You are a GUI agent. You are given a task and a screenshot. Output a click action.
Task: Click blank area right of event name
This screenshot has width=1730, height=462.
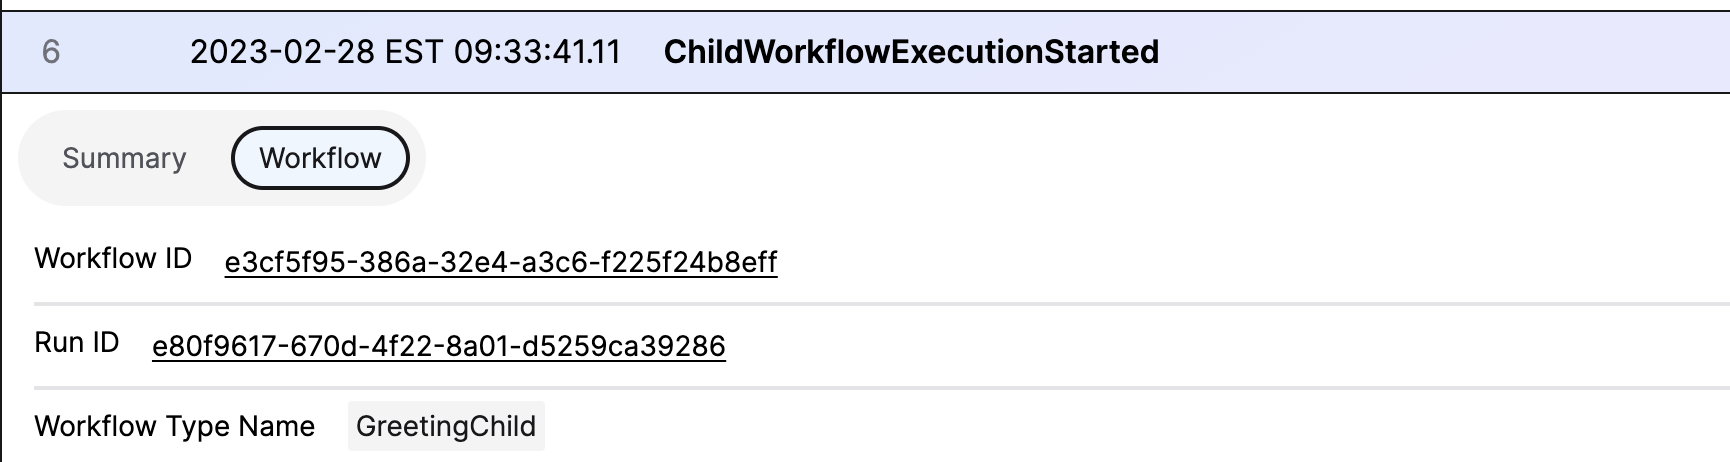point(1450,52)
